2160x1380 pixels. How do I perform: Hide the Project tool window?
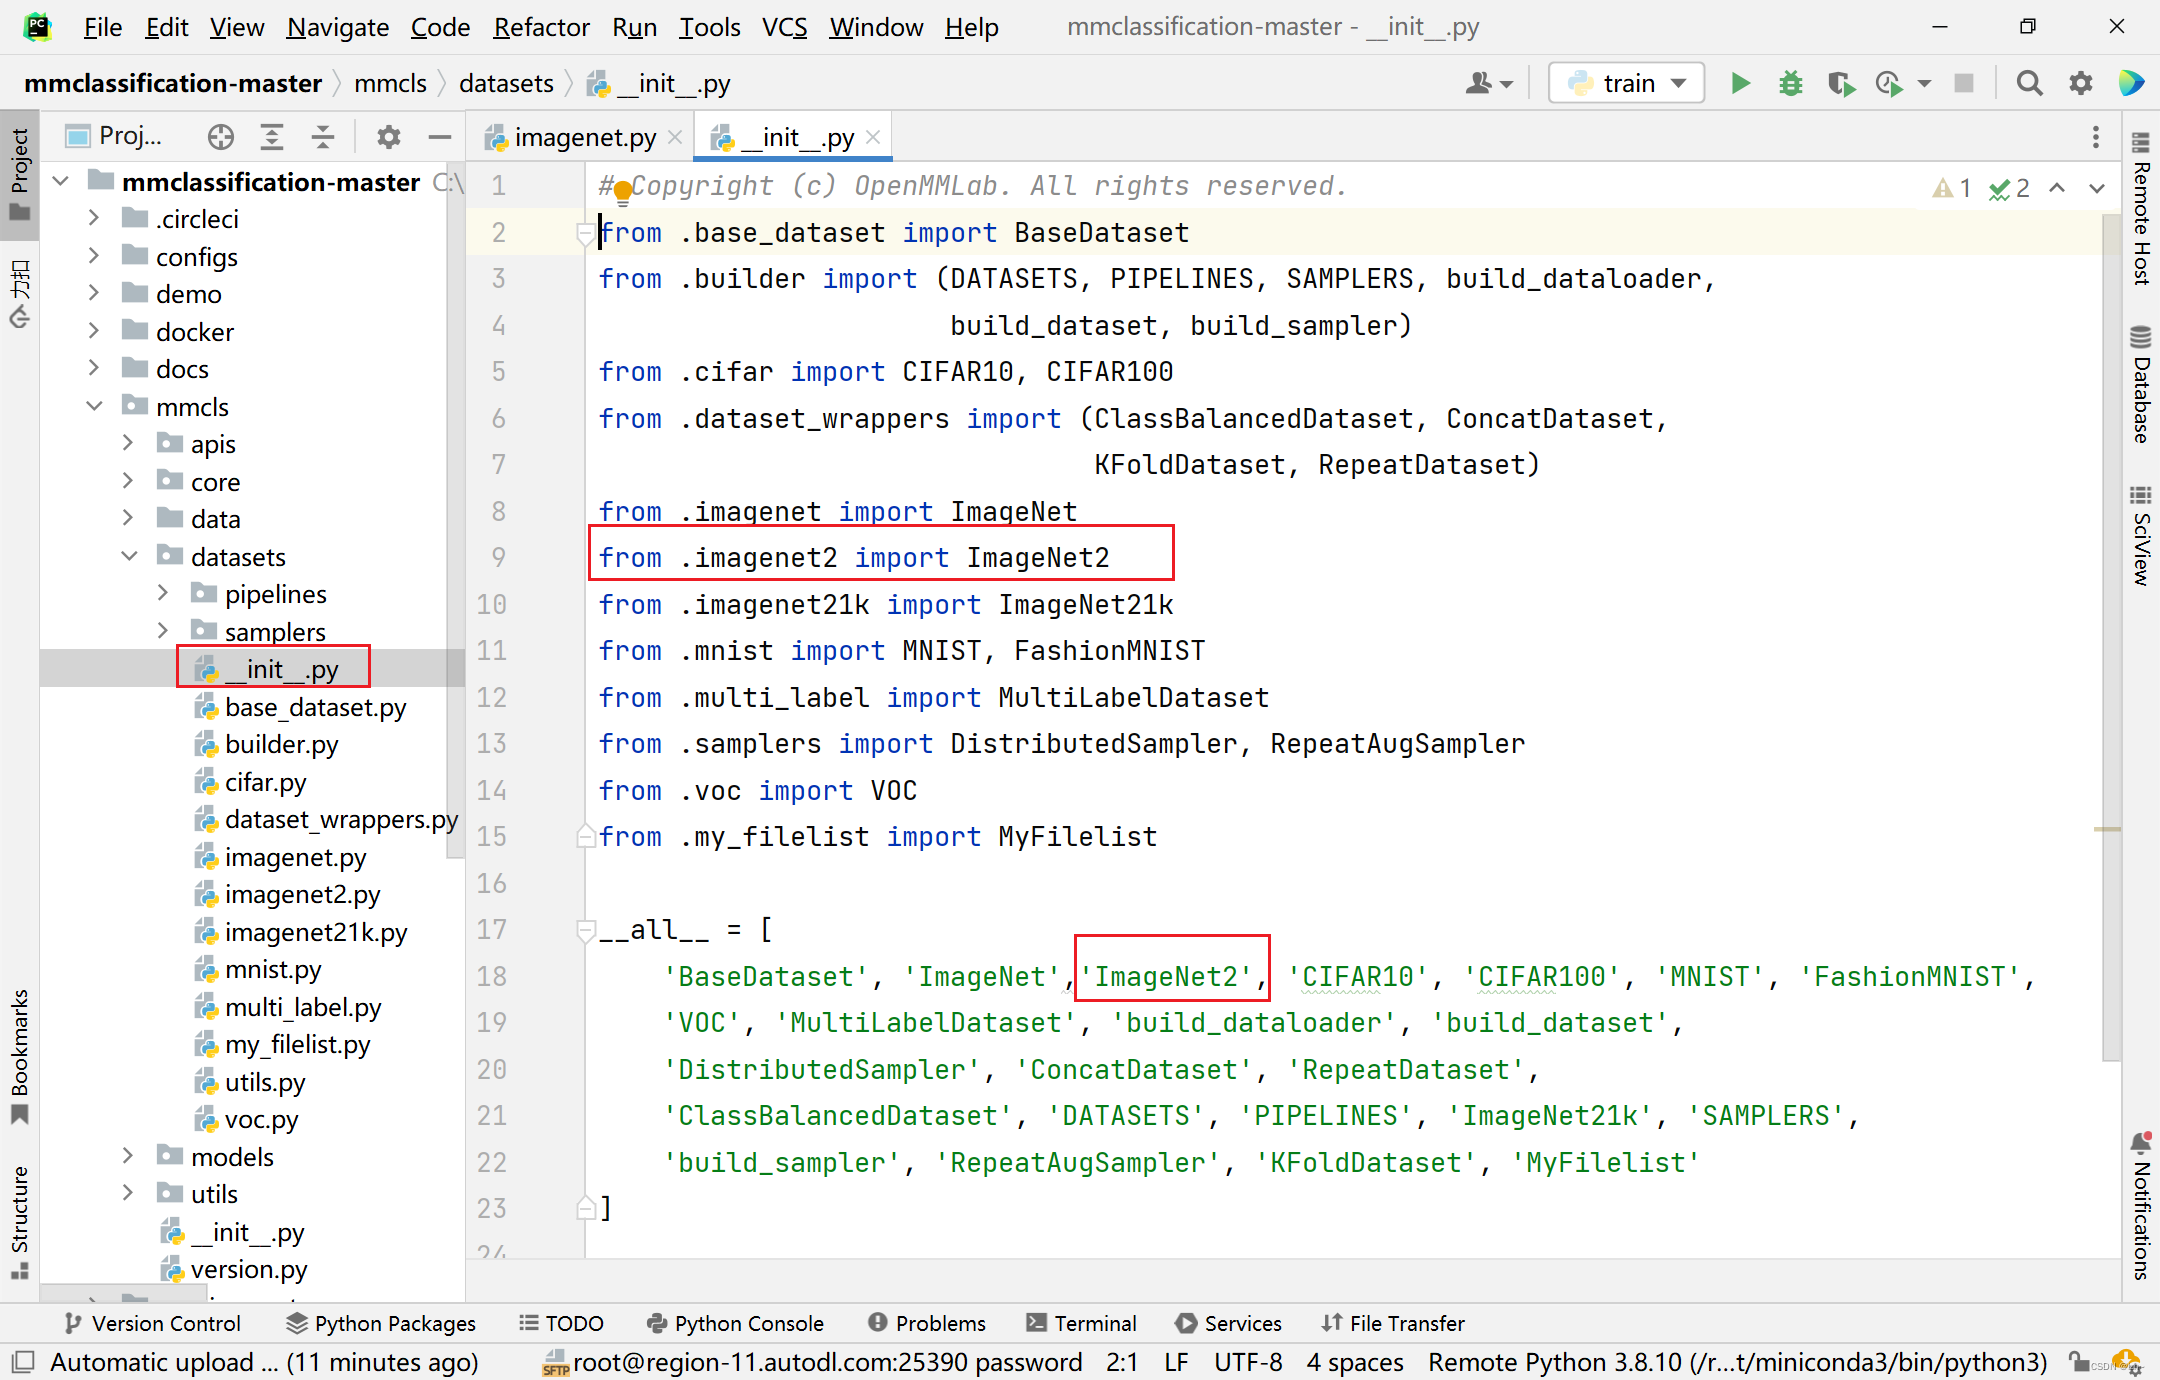pos(439,137)
